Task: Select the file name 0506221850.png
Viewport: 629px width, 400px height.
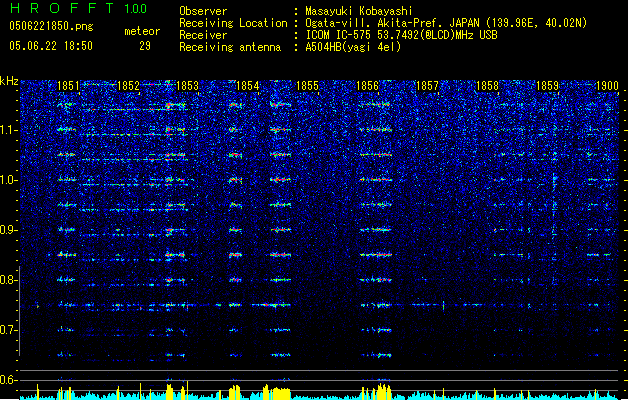Action: coord(51,26)
